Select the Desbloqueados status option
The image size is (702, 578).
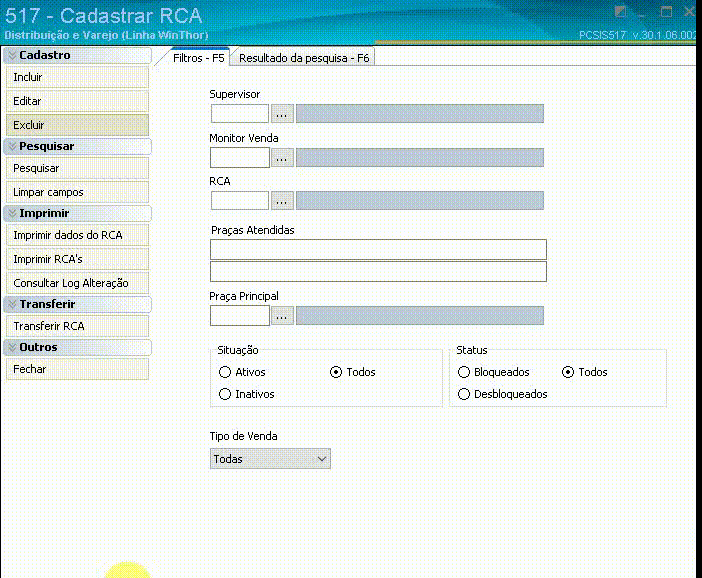(464, 394)
